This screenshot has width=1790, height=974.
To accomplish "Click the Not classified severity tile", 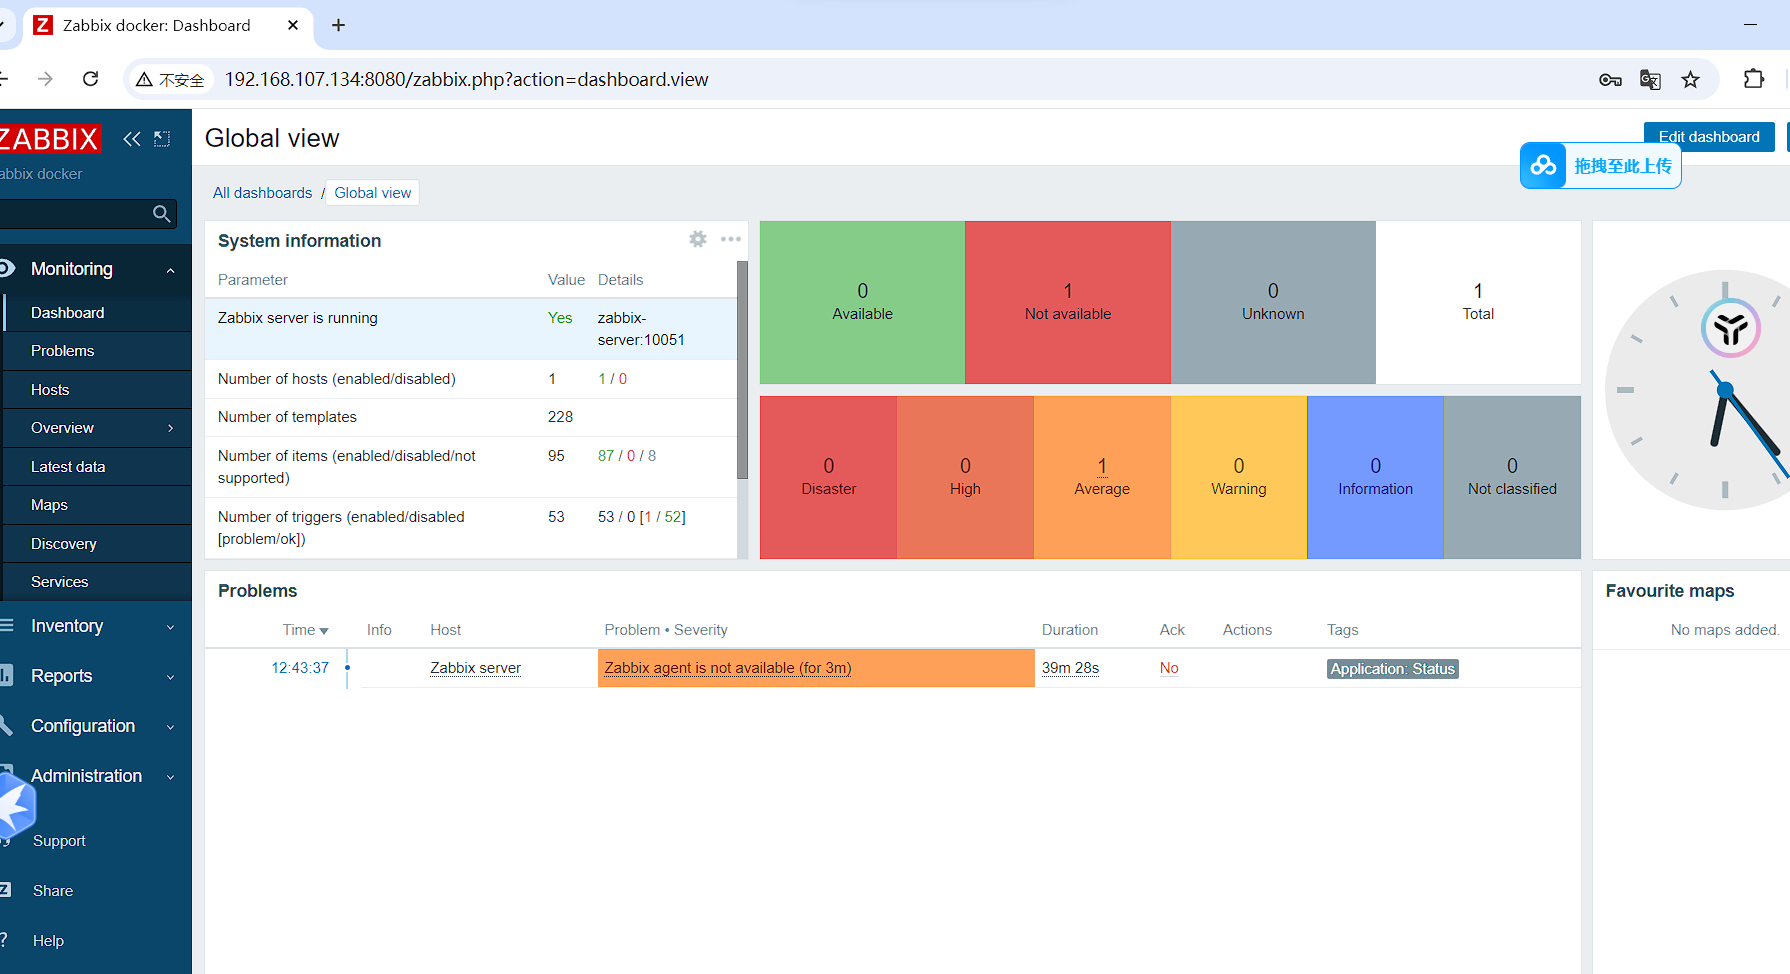I will (1512, 477).
